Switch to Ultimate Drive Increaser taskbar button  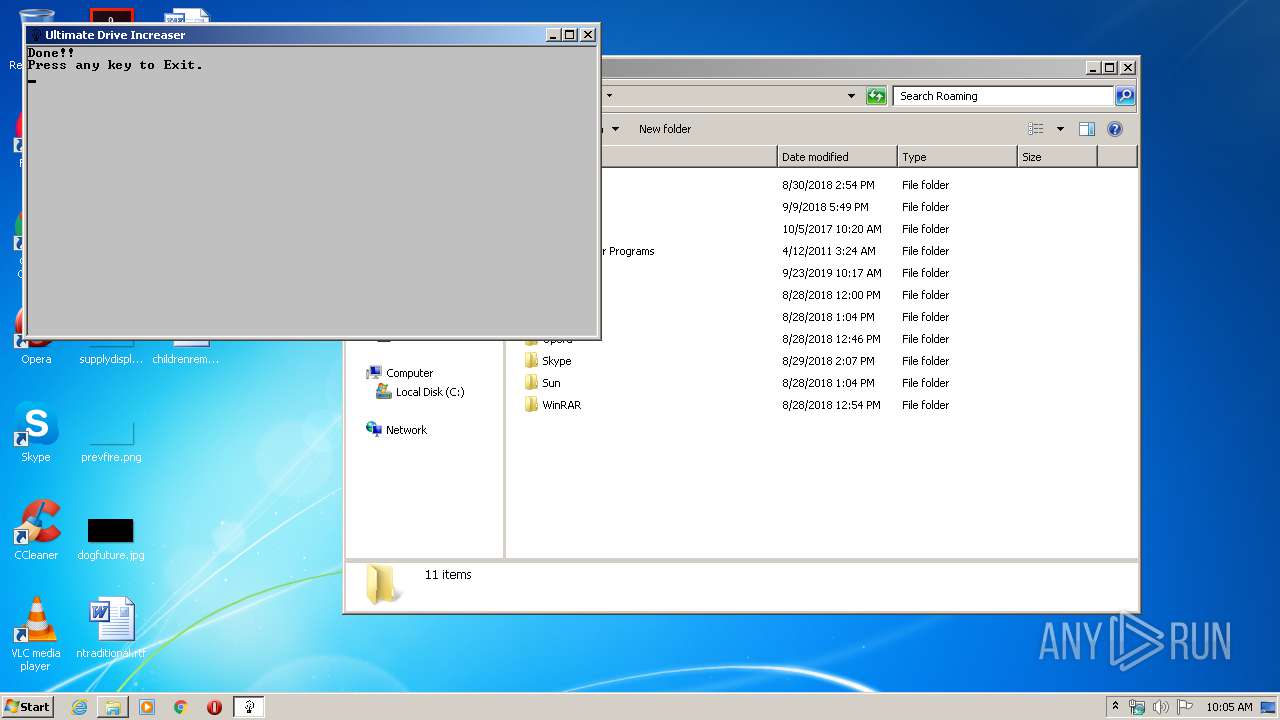coord(249,707)
